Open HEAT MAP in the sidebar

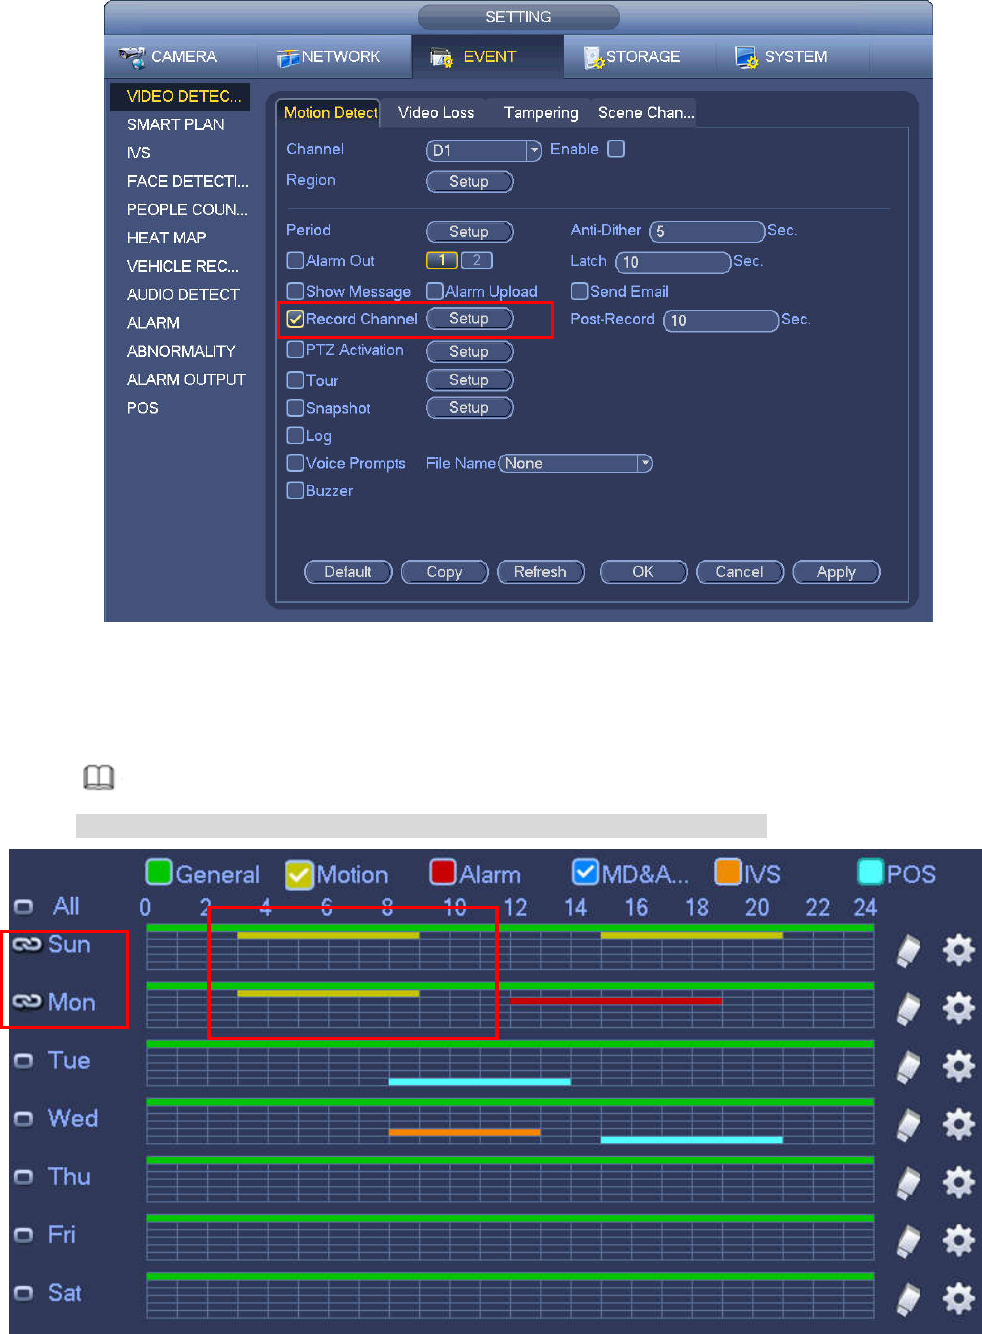click(x=167, y=237)
